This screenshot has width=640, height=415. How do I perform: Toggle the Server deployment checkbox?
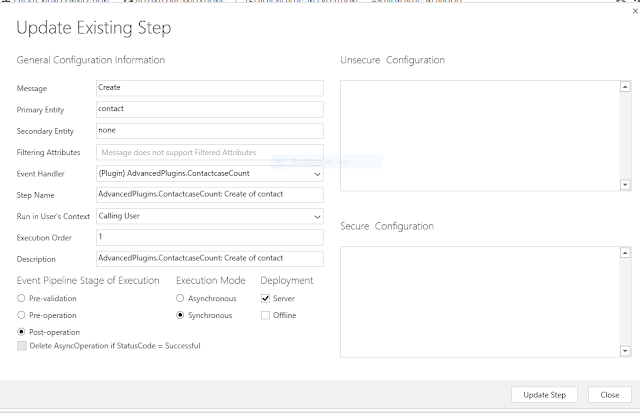pyautogui.click(x=265, y=298)
